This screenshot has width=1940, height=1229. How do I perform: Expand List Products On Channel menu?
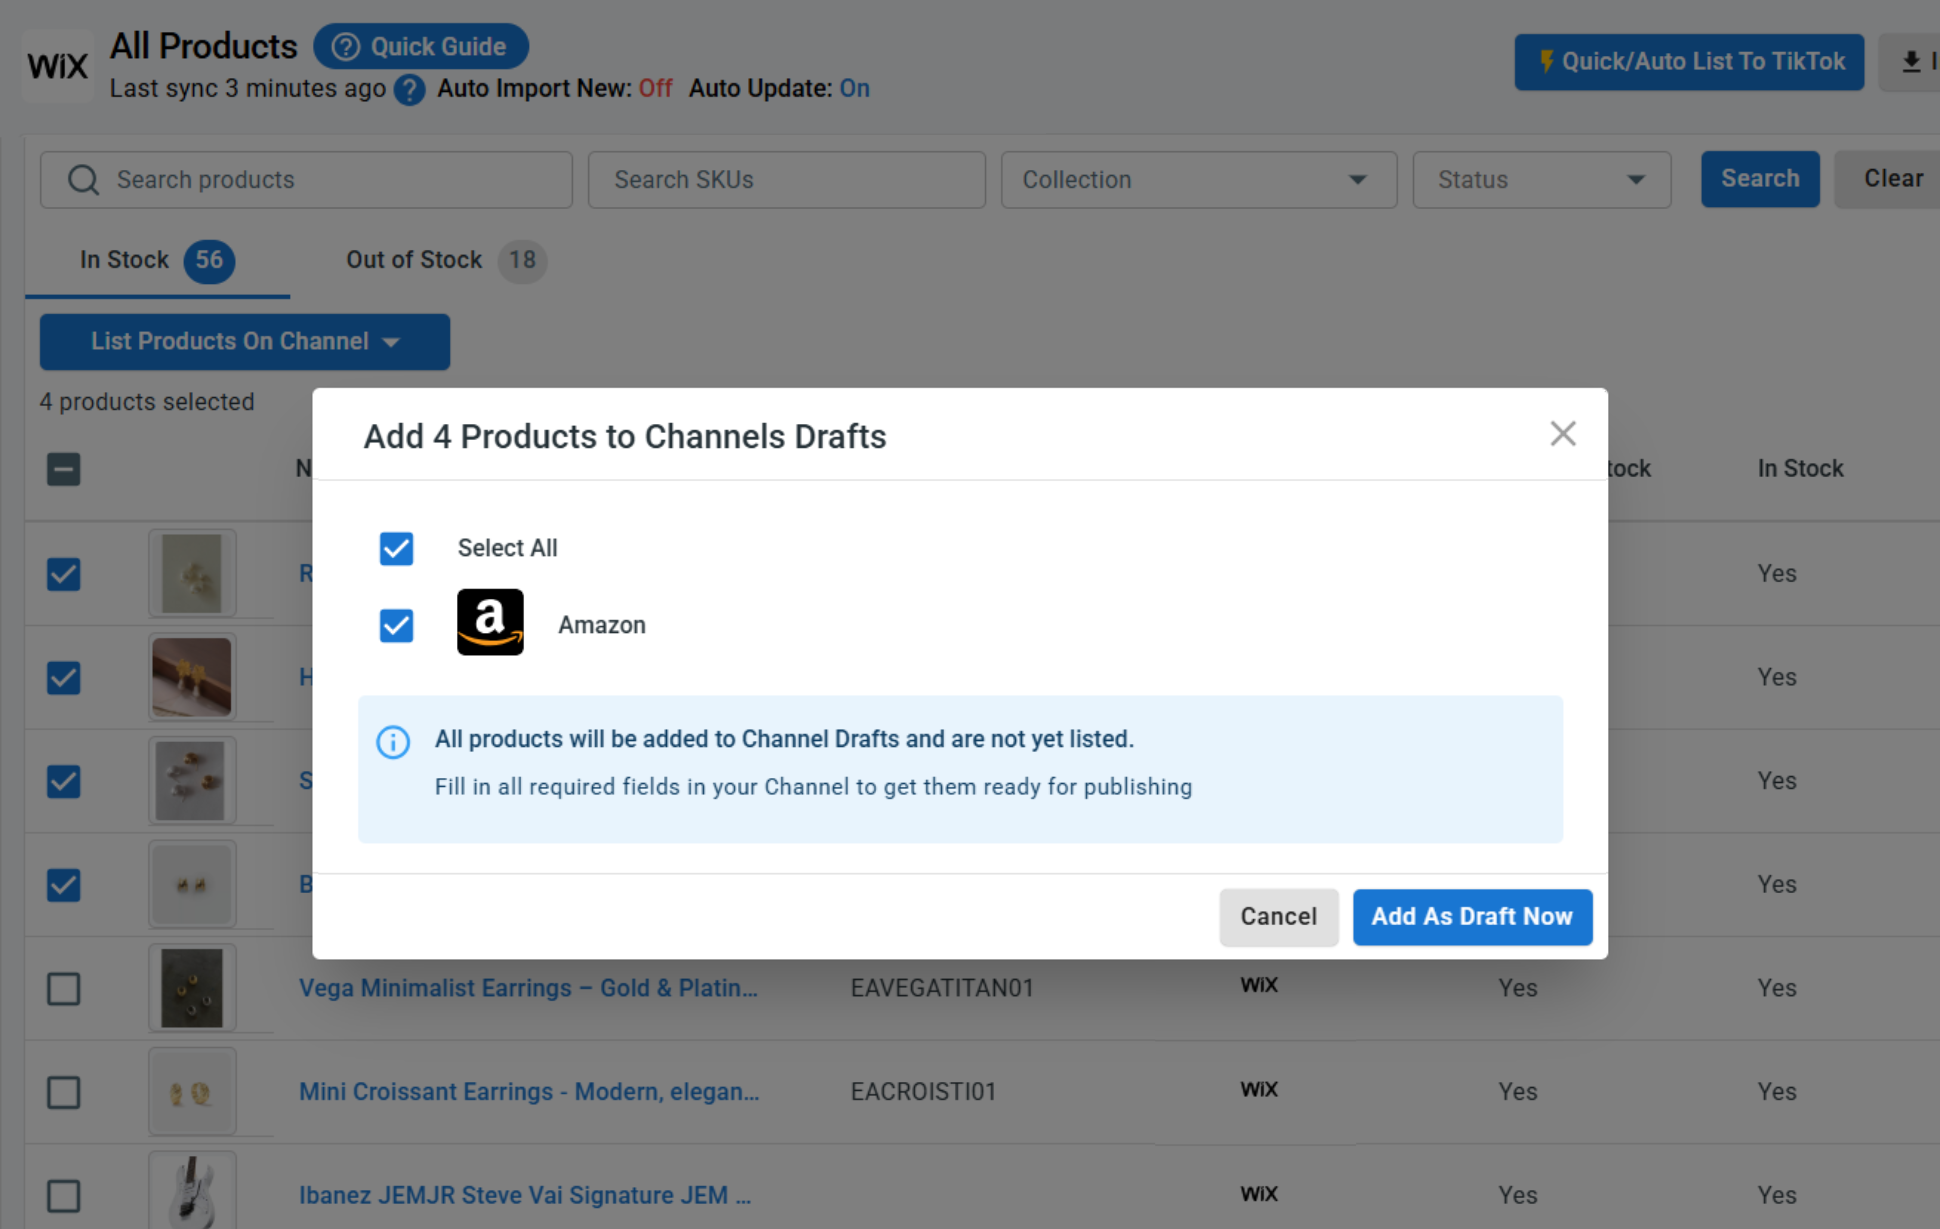(x=245, y=342)
